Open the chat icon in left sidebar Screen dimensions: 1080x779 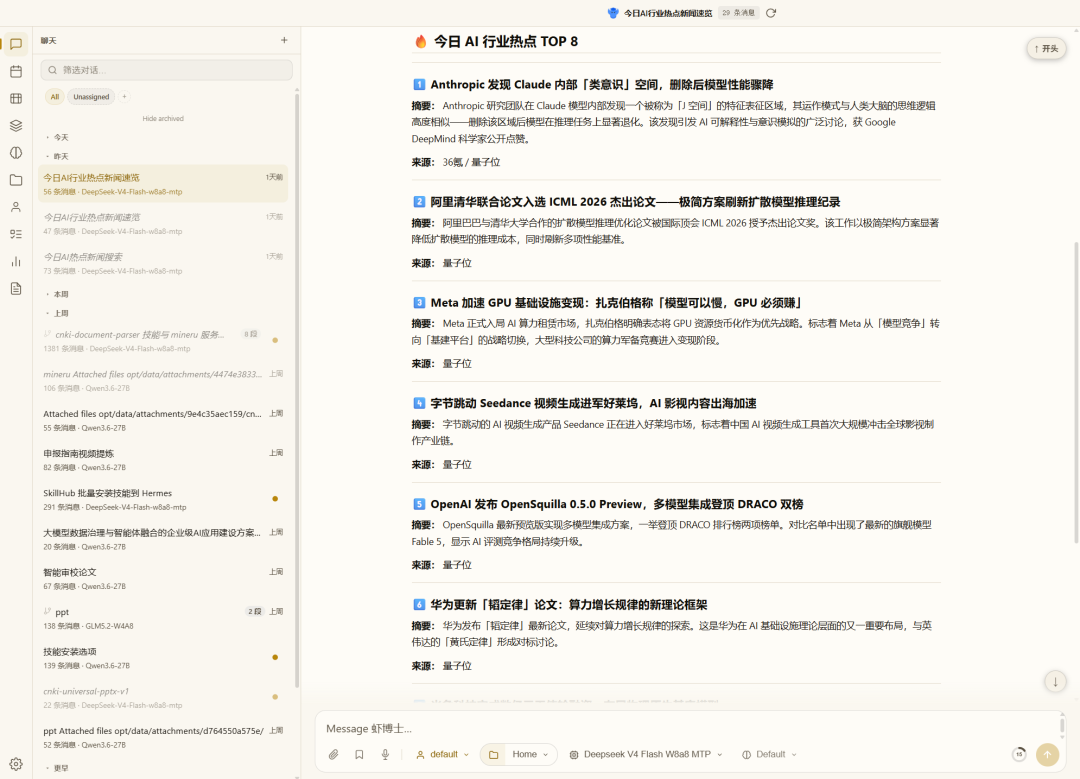point(16,44)
